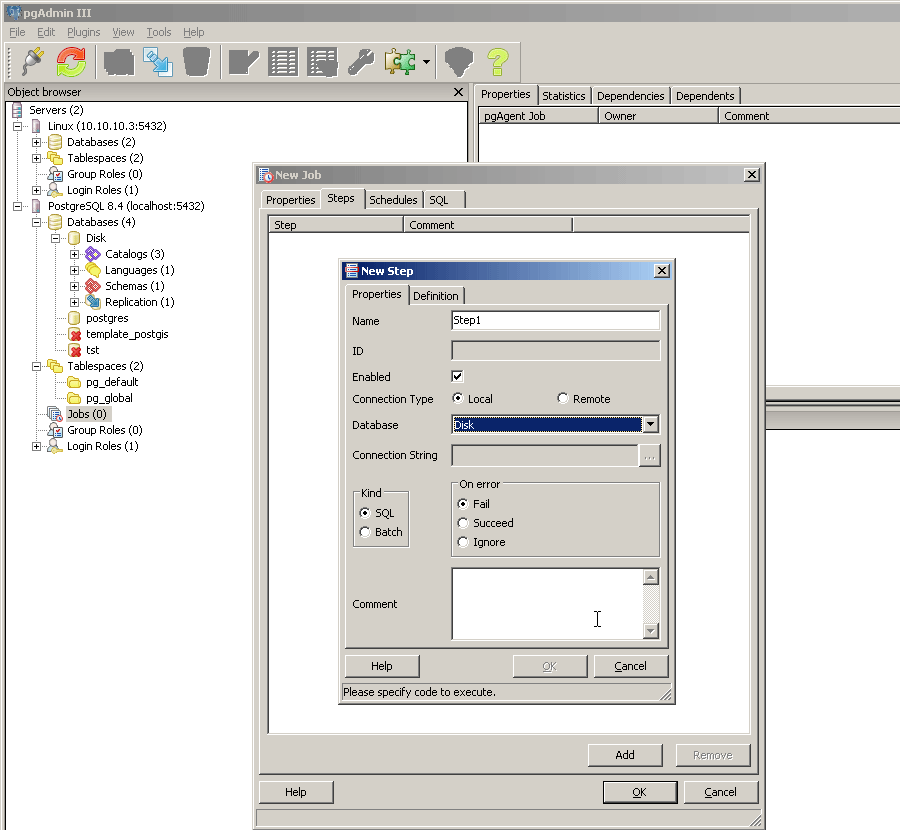Choose SQL kind radio button
Image resolution: width=900 pixels, height=830 pixels.
point(364,513)
